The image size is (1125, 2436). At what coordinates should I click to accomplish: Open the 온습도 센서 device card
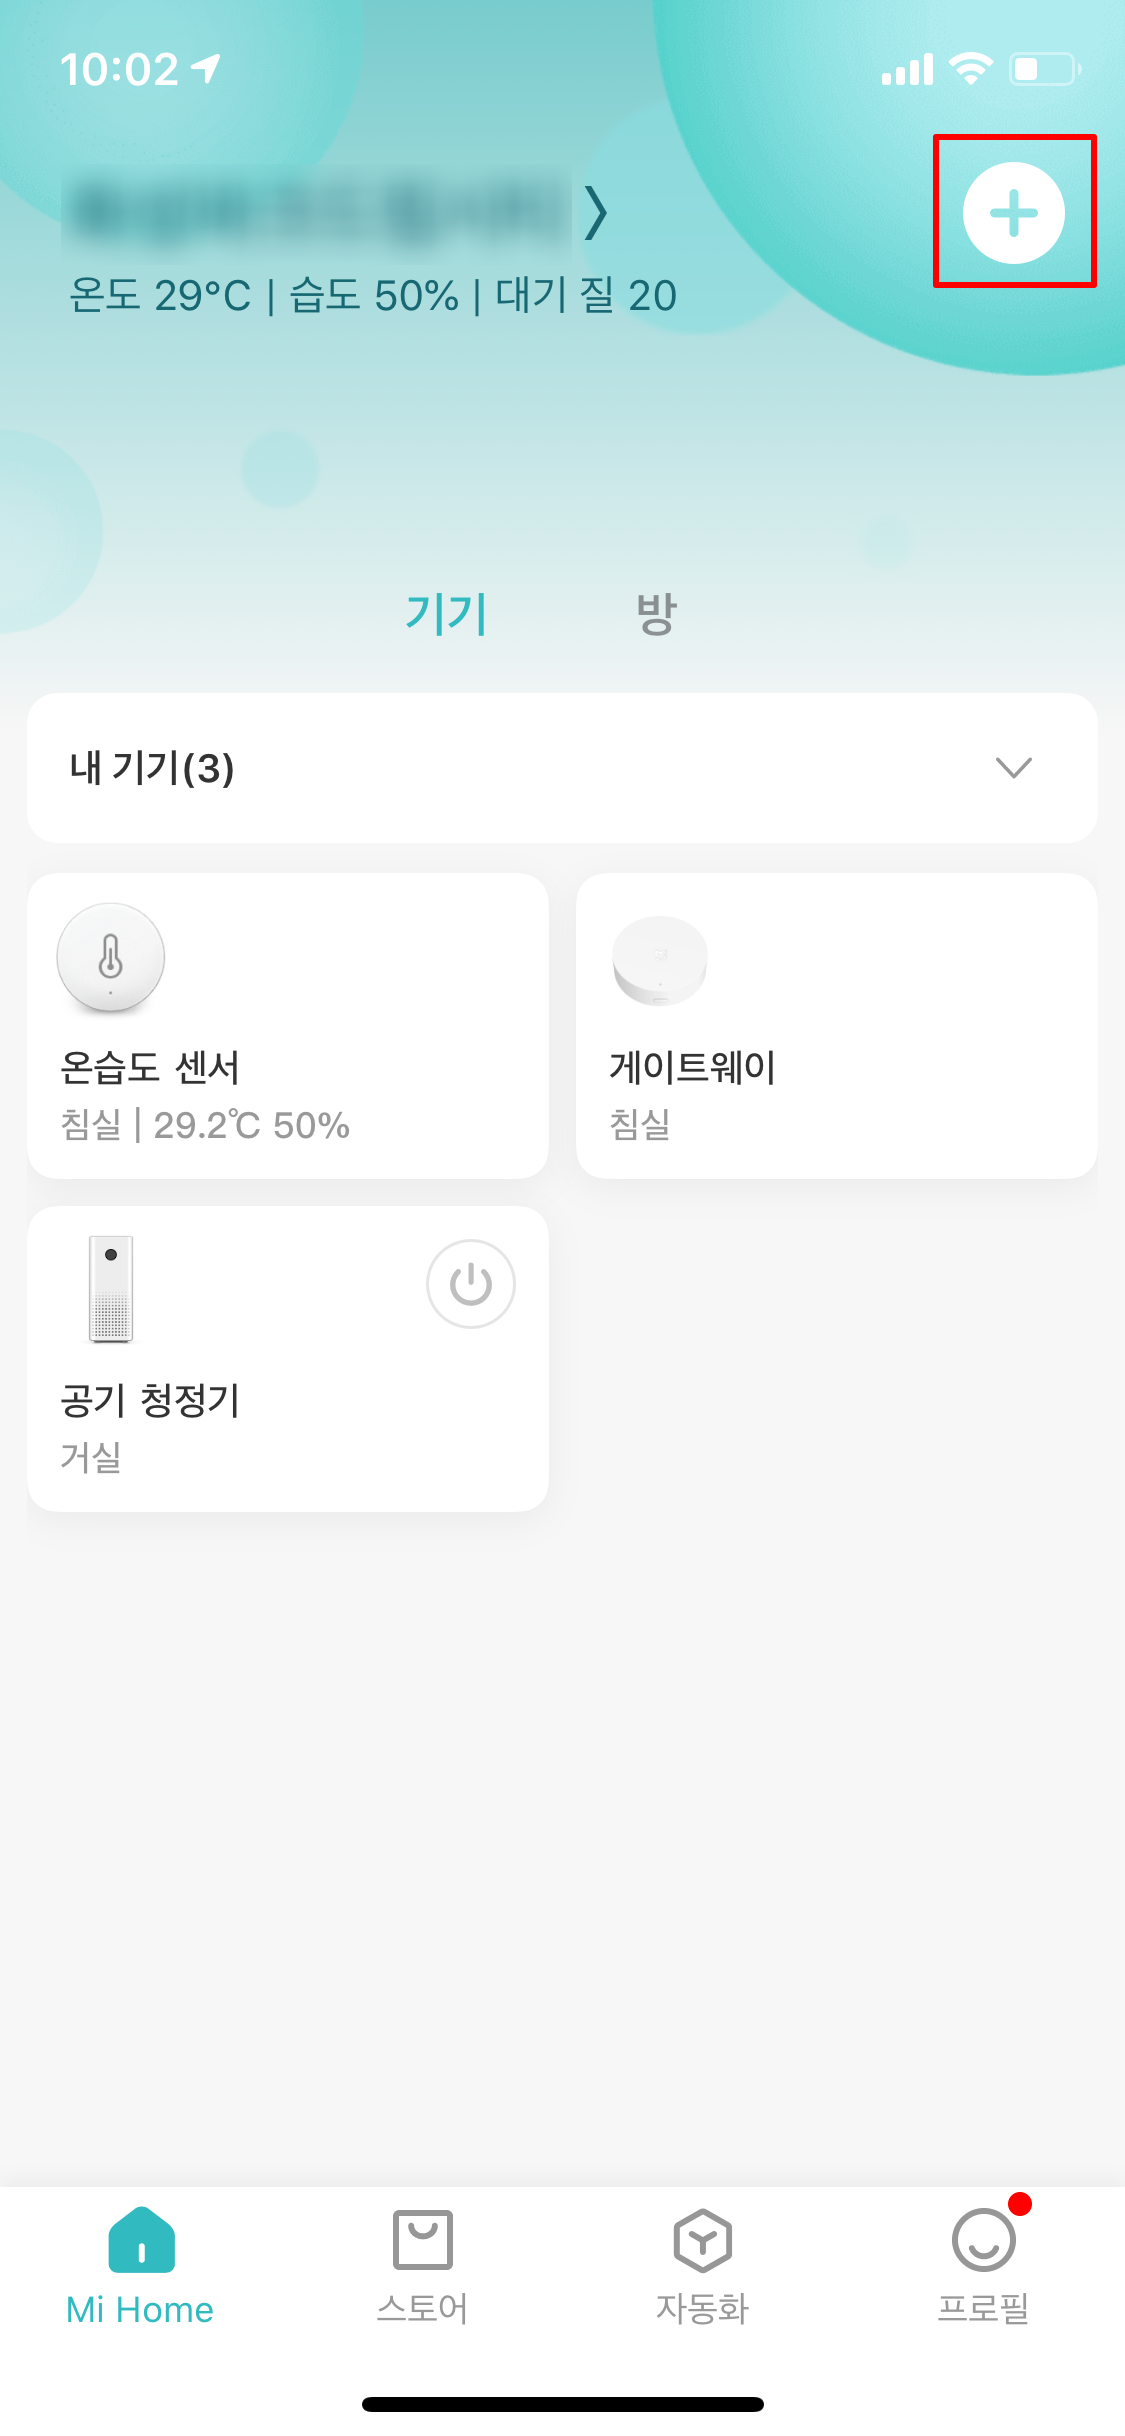click(288, 1026)
